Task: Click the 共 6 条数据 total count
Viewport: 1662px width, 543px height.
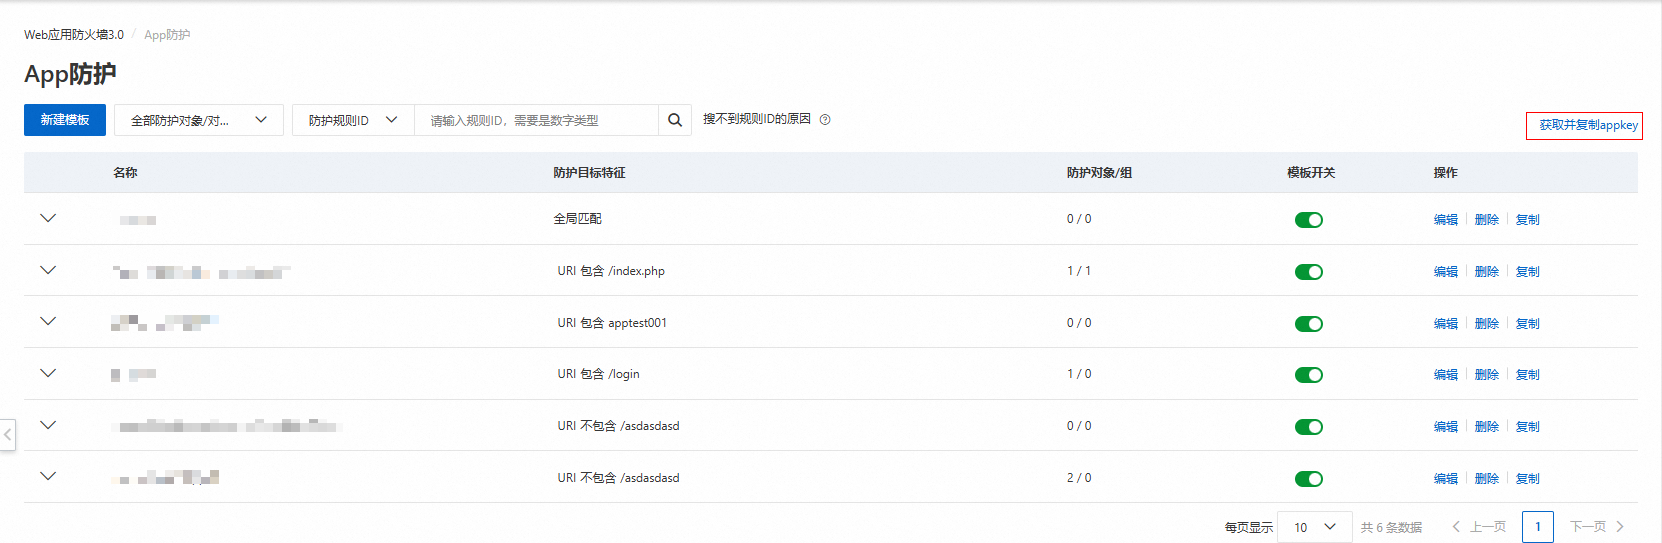Action: click(1391, 528)
